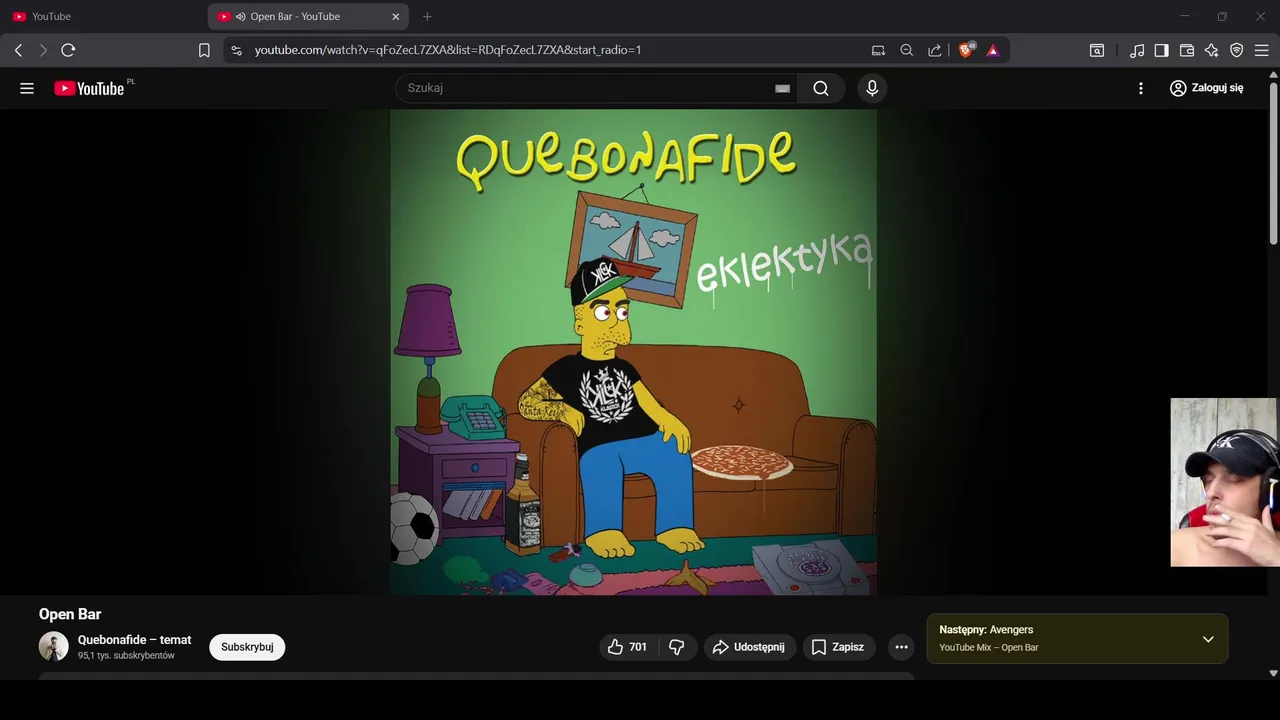The height and width of the screenshot is (720, 1280).
Task: Open tab search icon in toolbar
Action: point(1097,50)
